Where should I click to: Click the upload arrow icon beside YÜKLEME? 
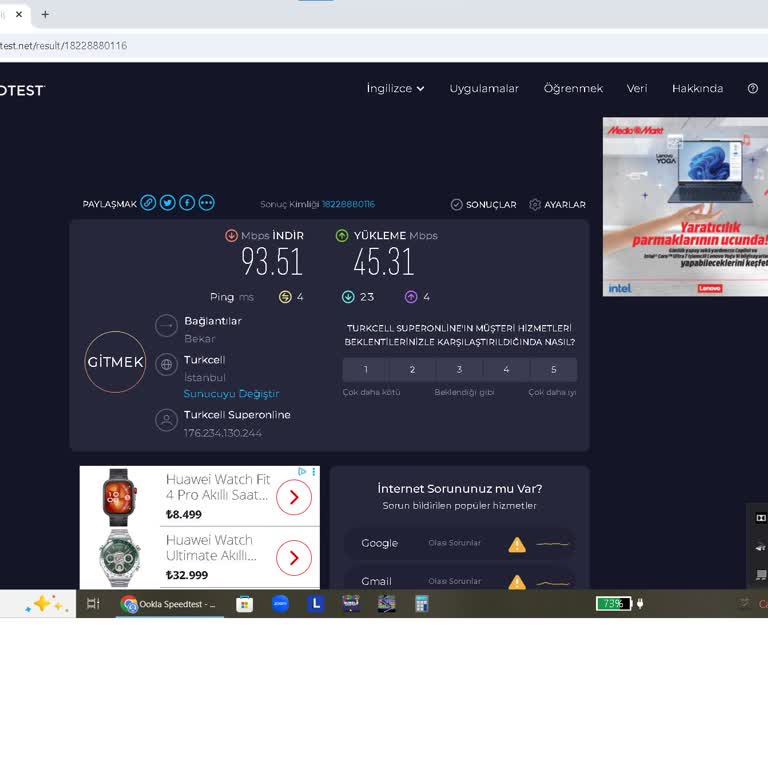[x=342, y=236]
